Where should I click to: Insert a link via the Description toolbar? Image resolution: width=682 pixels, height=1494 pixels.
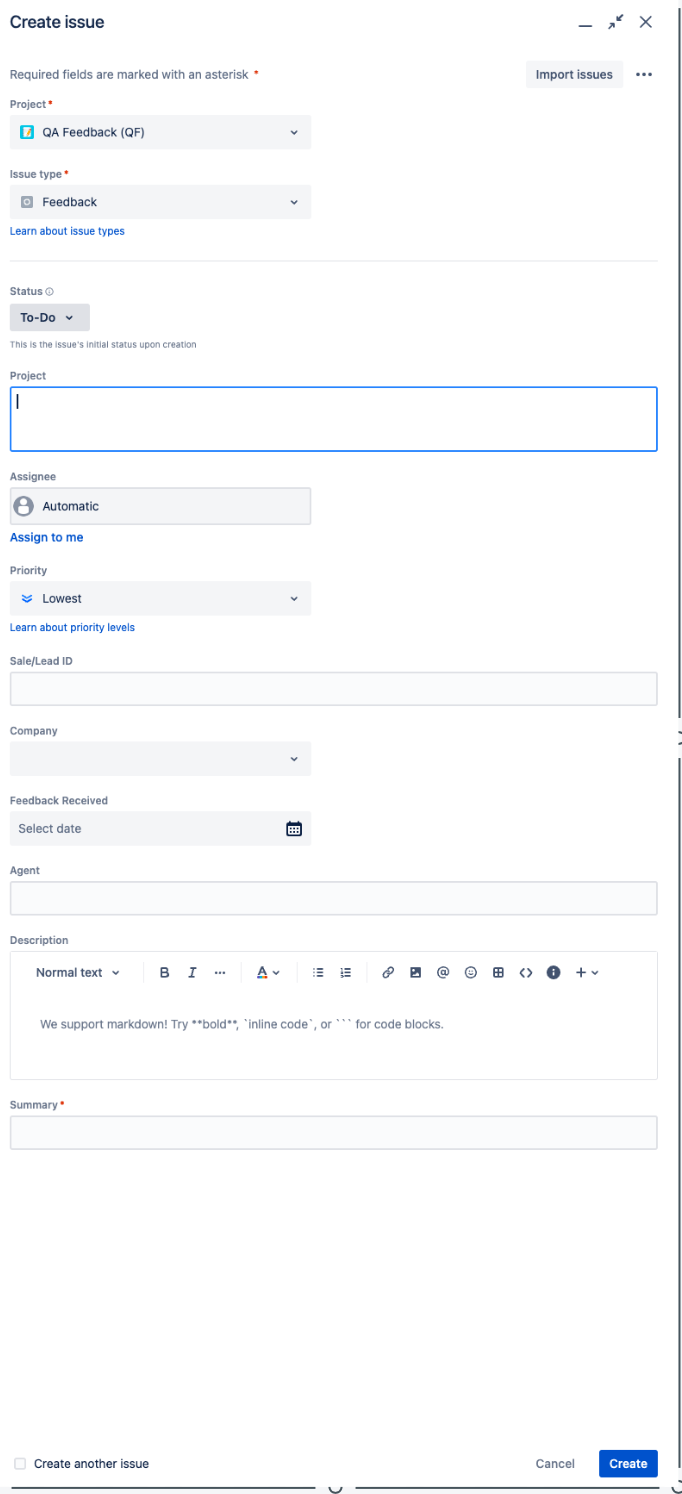pos(388,972)
